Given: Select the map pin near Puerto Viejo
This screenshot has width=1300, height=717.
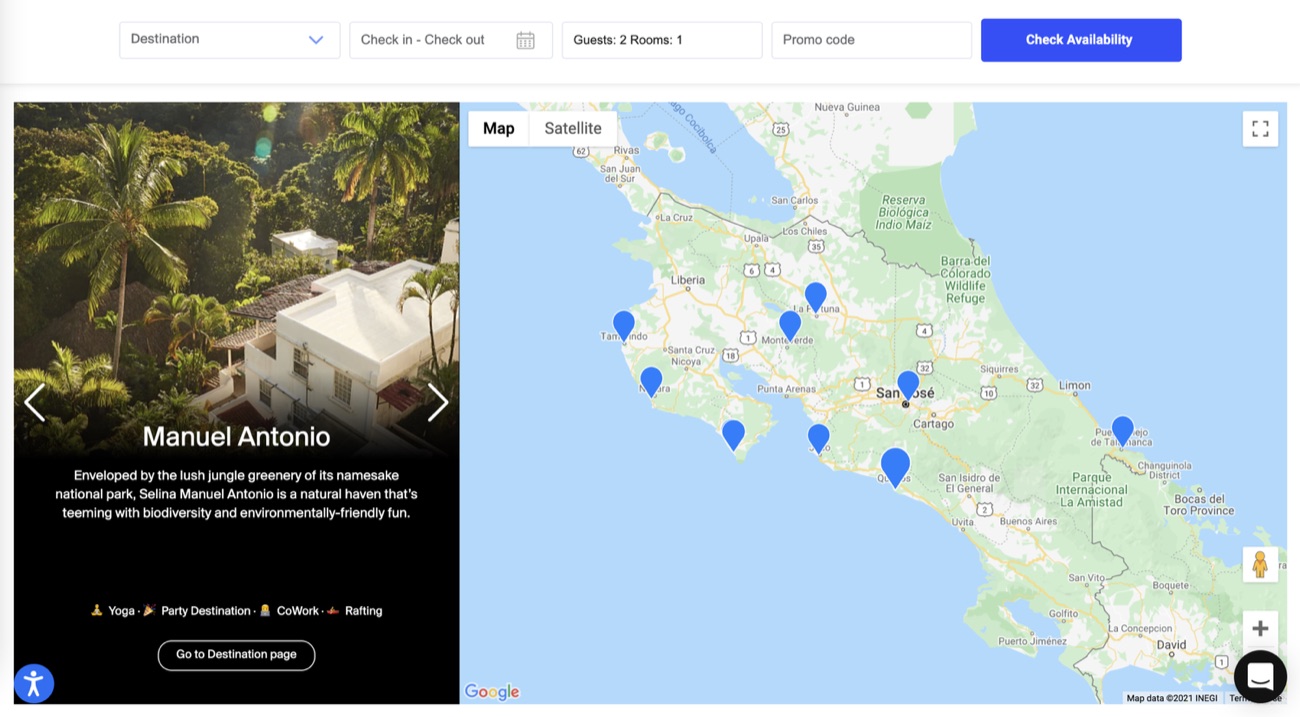Looking at the screenshot, I should click(1123, 431).
